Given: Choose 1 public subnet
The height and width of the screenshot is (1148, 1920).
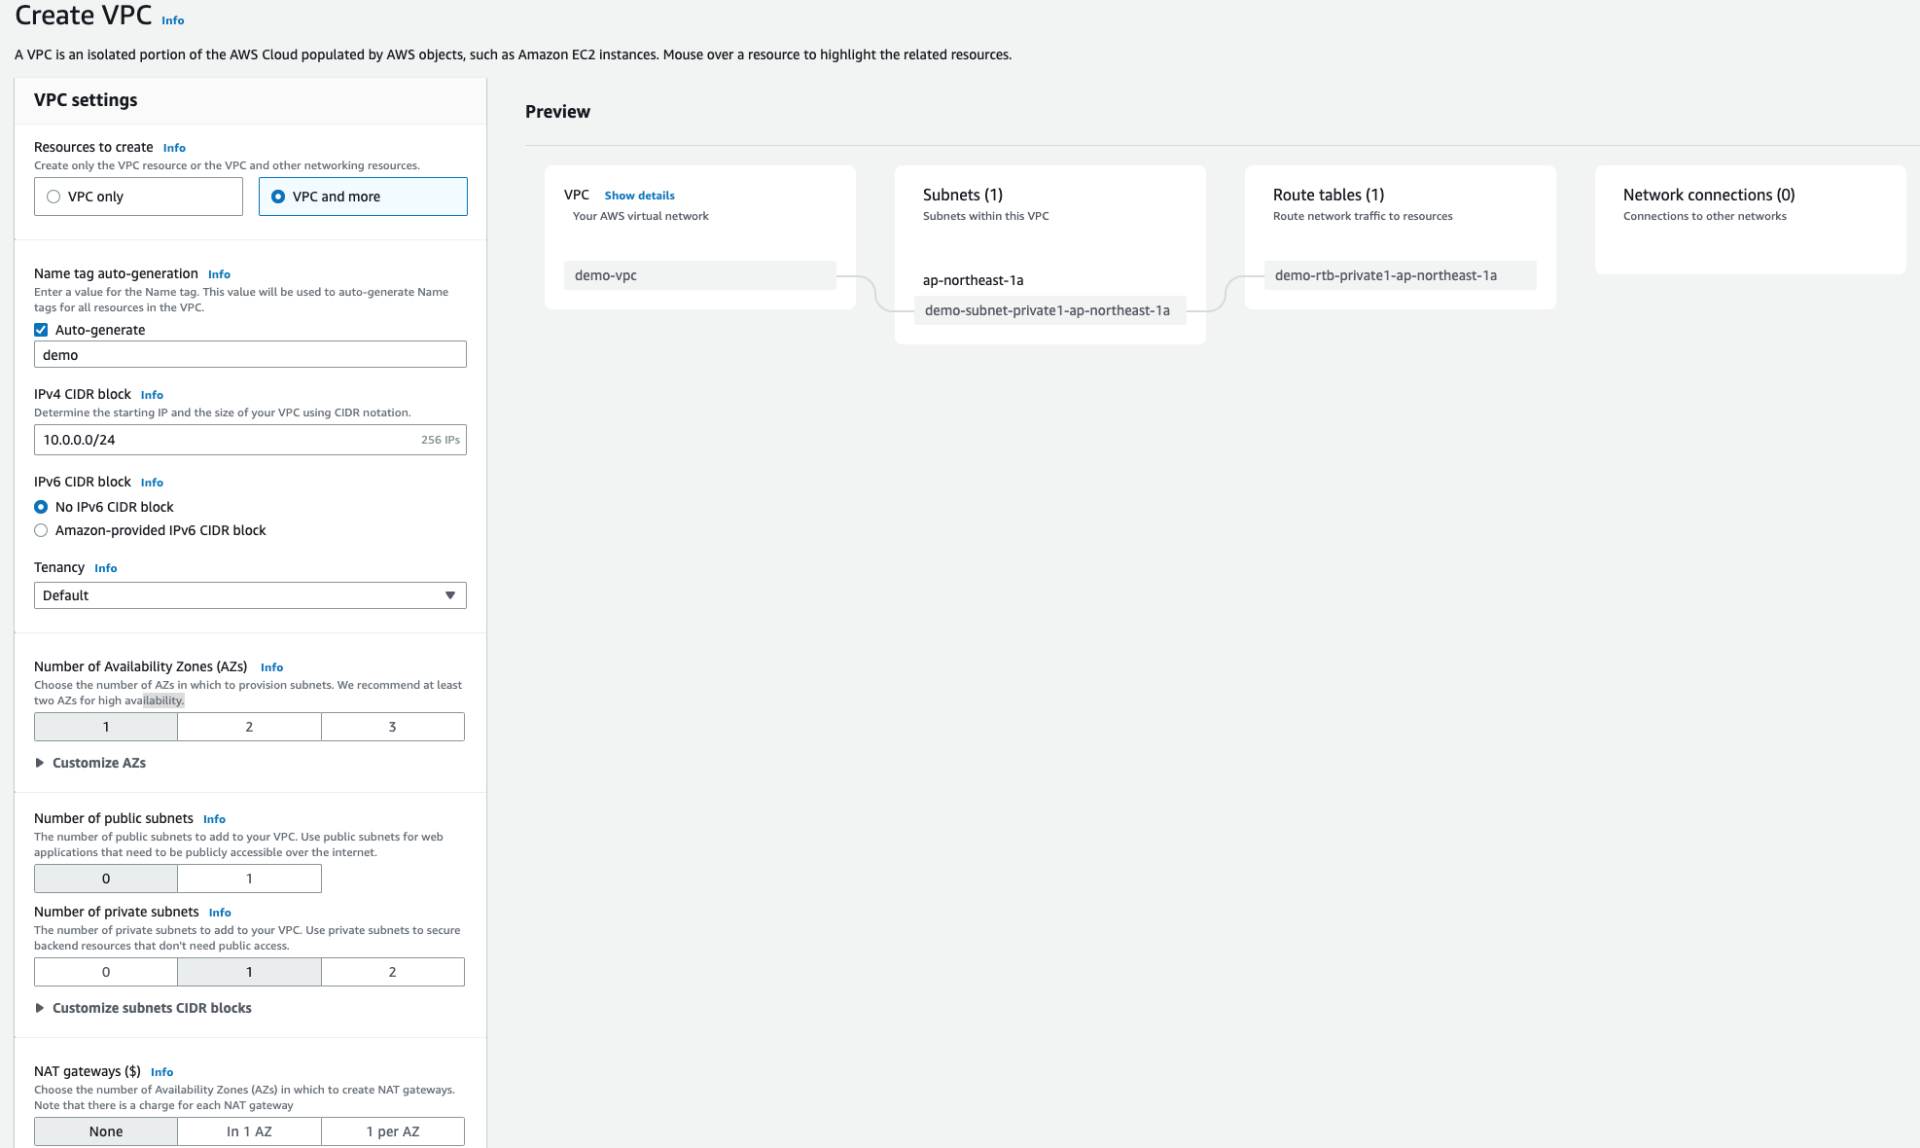Looking at the screenshot, I should coord(249,879).
